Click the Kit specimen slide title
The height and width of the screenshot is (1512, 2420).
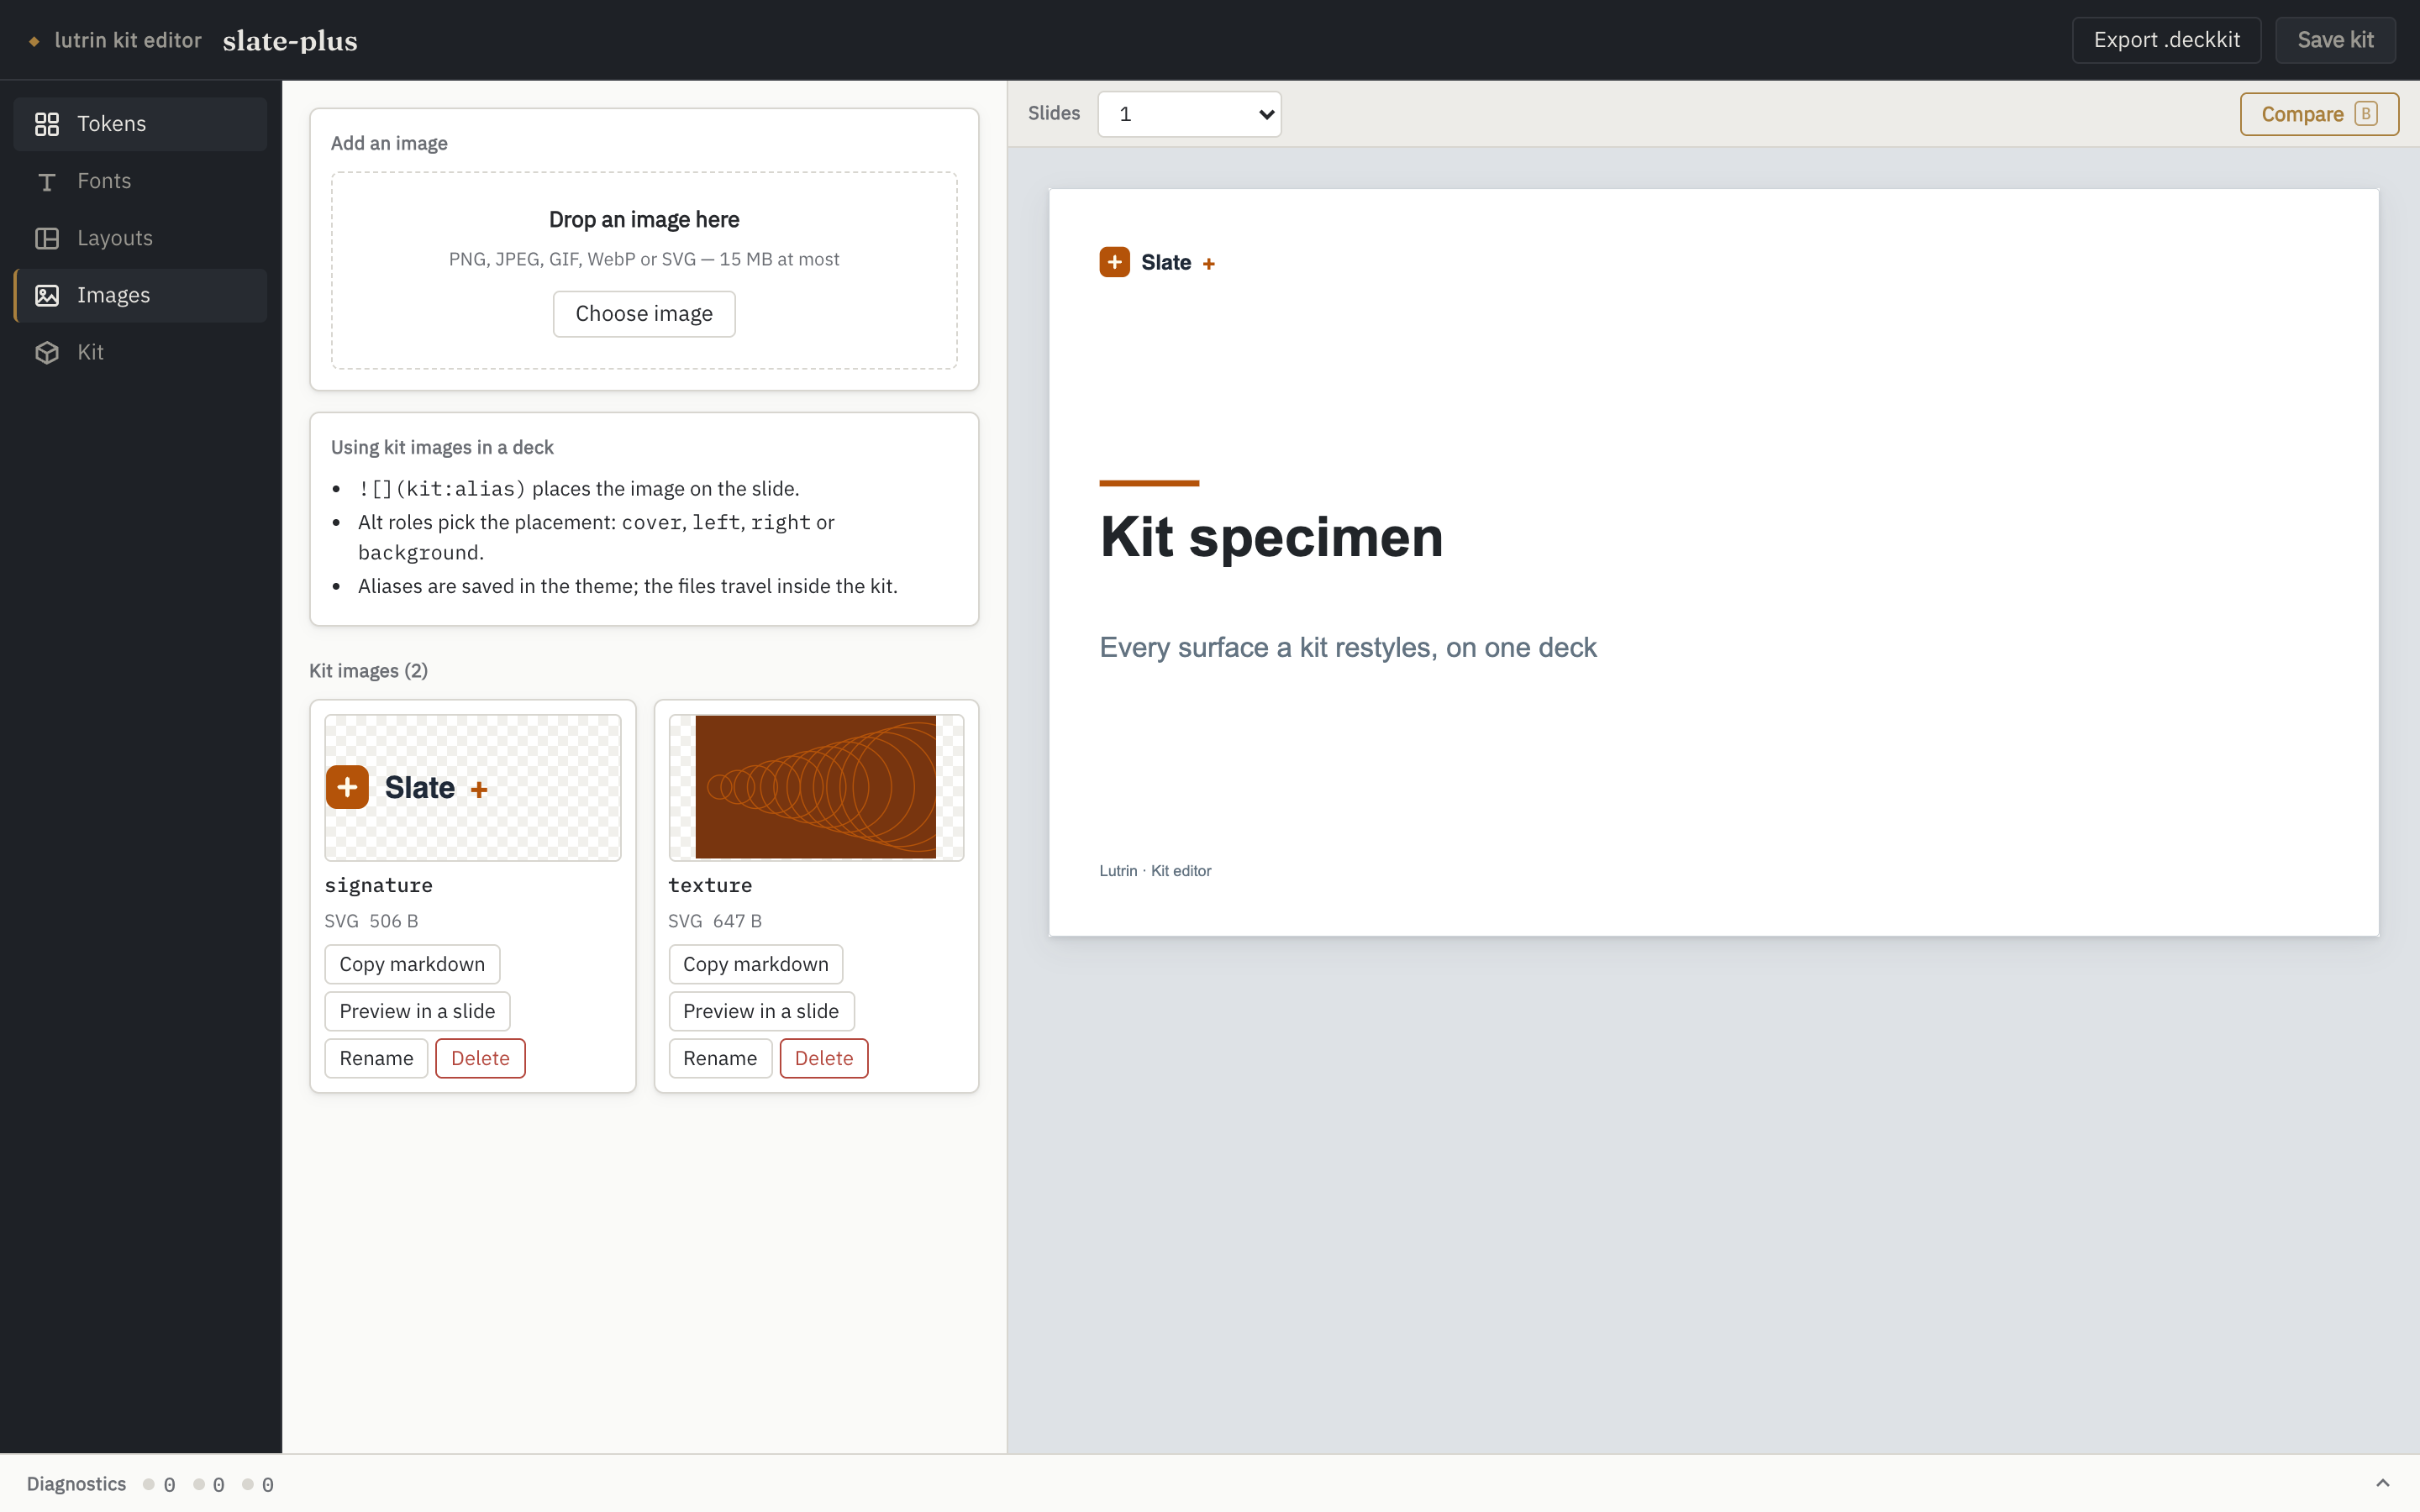click(x=1271, y=537)
